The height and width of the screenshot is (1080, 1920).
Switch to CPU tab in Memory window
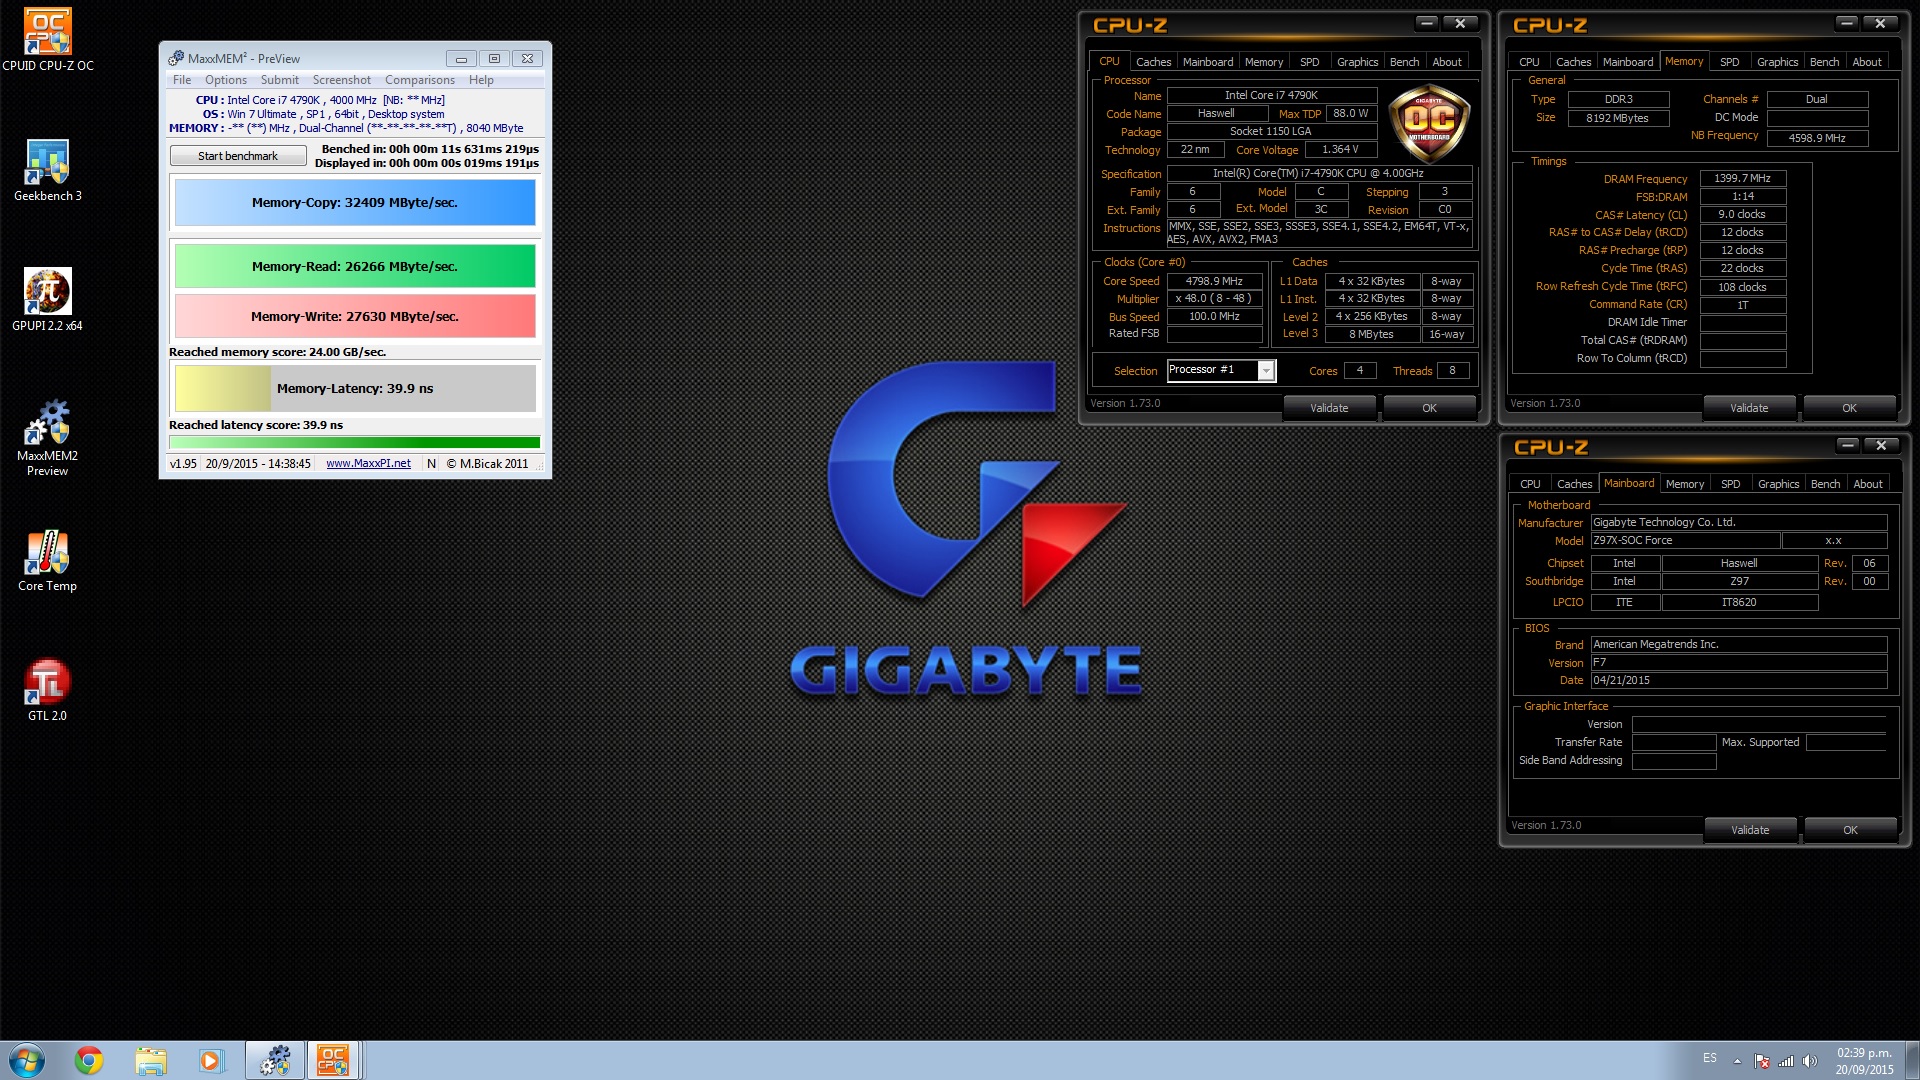(1529, 62)
